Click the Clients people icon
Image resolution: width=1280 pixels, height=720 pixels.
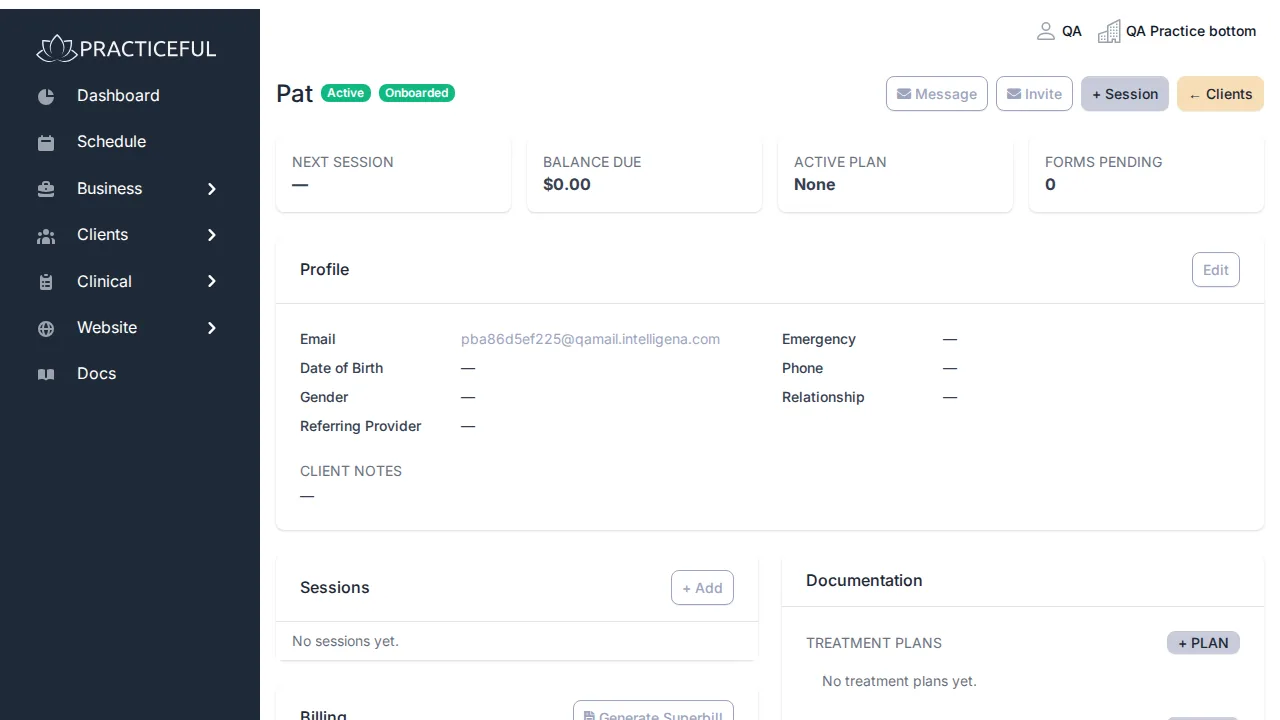(x=46, y=235)
